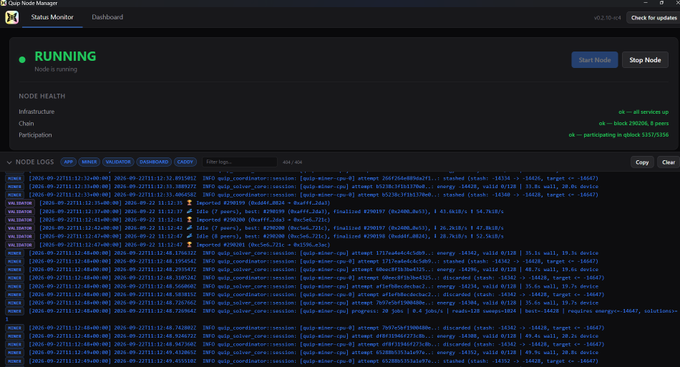Minimize the Quip Node Manager window
Screen dimensions: 680x367
click(x=645, y=3)
